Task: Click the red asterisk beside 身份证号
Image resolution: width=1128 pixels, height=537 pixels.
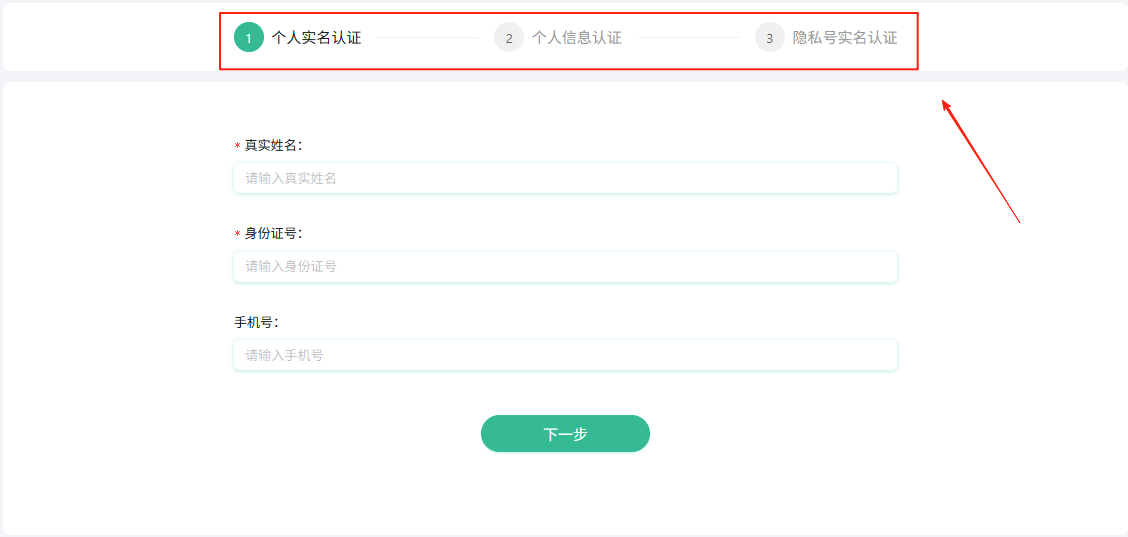Action: [x=238, y=234]
